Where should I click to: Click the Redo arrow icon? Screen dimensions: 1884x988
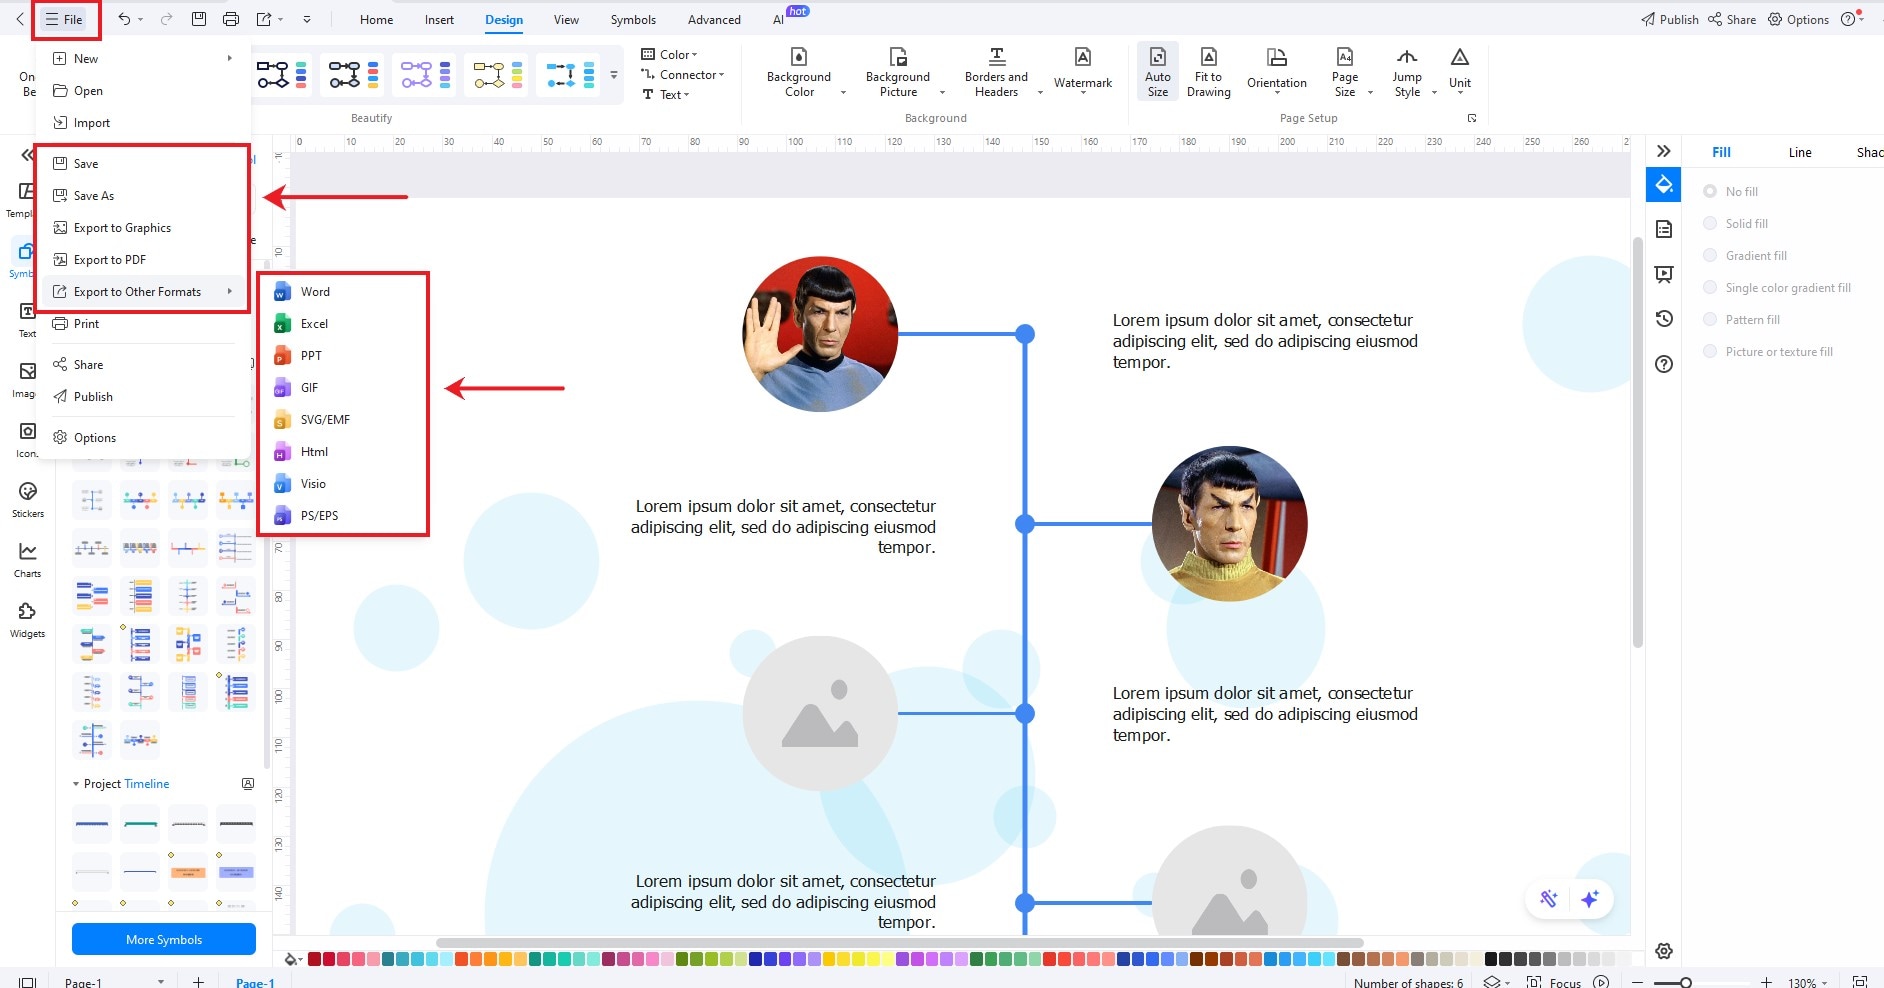(x=166, y=19)
